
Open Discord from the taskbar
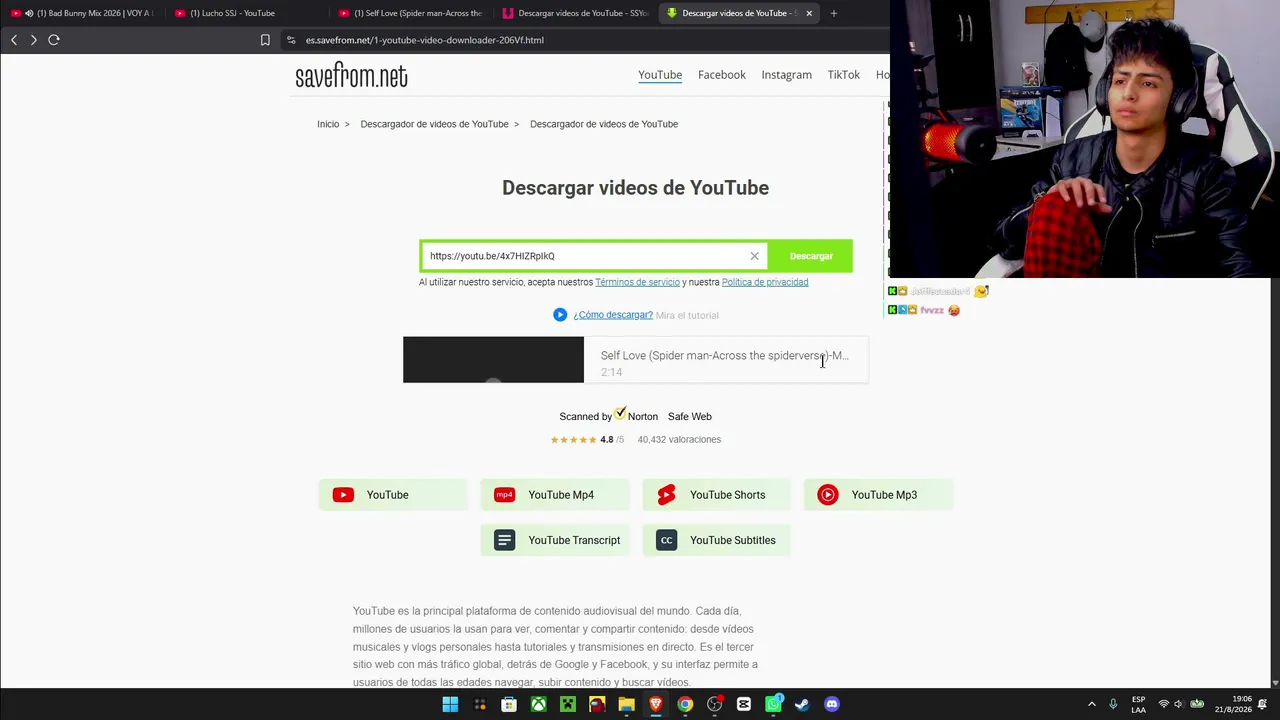click(832, 704)
